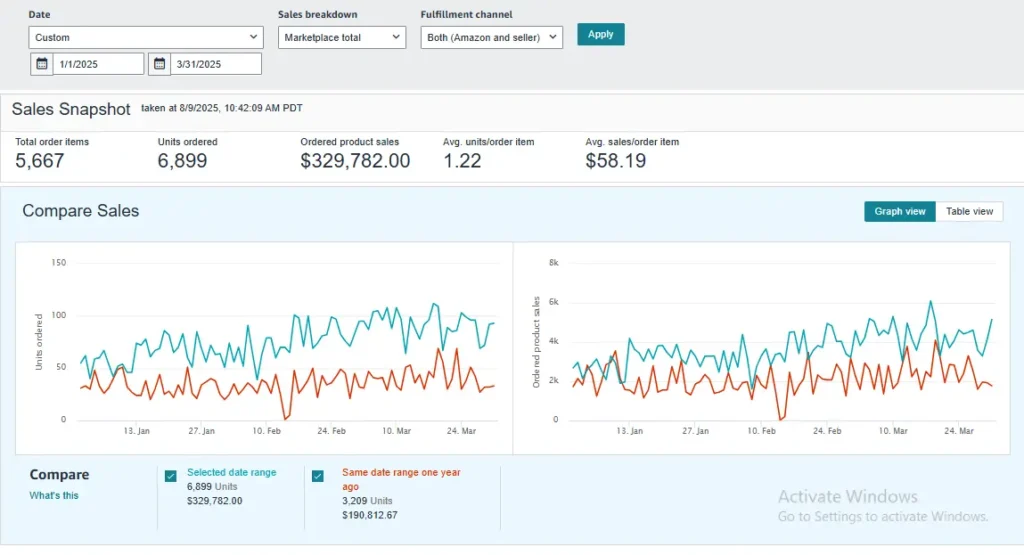Open the Fulfillment channel dropdown

tap(491, 37)
